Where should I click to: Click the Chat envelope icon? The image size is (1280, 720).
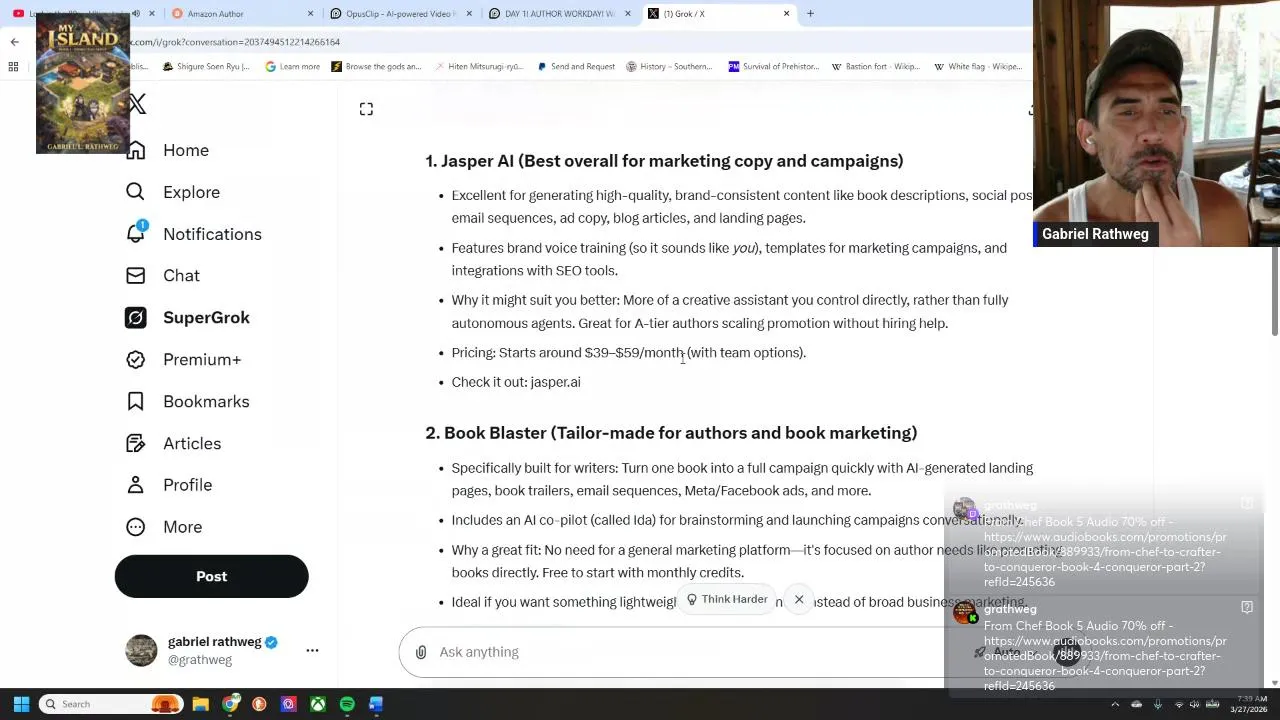[x=136, y=276]
